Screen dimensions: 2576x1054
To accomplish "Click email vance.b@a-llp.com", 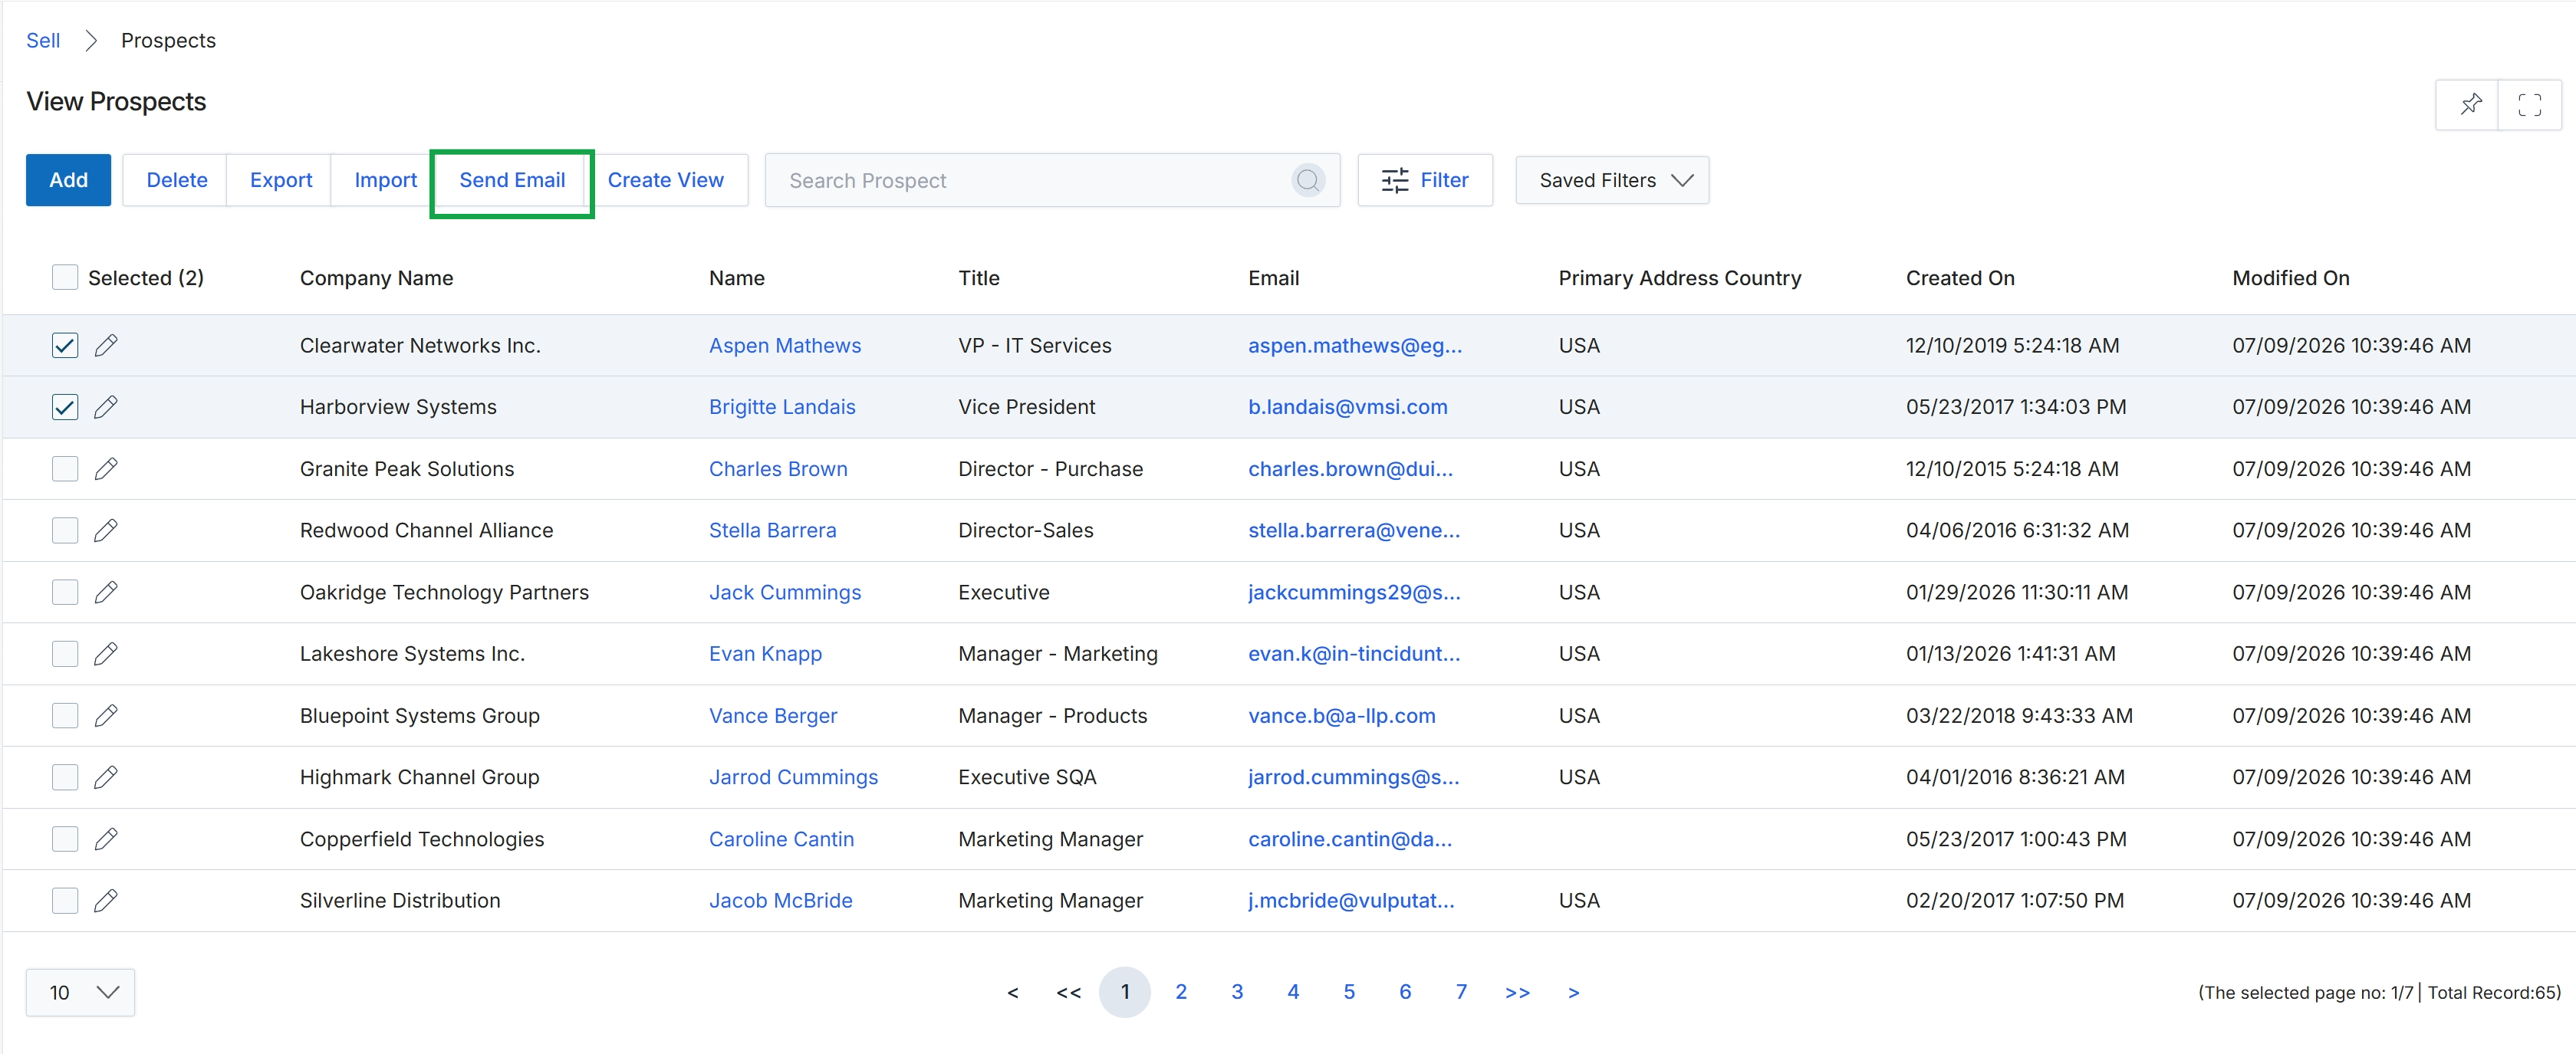I will click(x=1341, y=716).
